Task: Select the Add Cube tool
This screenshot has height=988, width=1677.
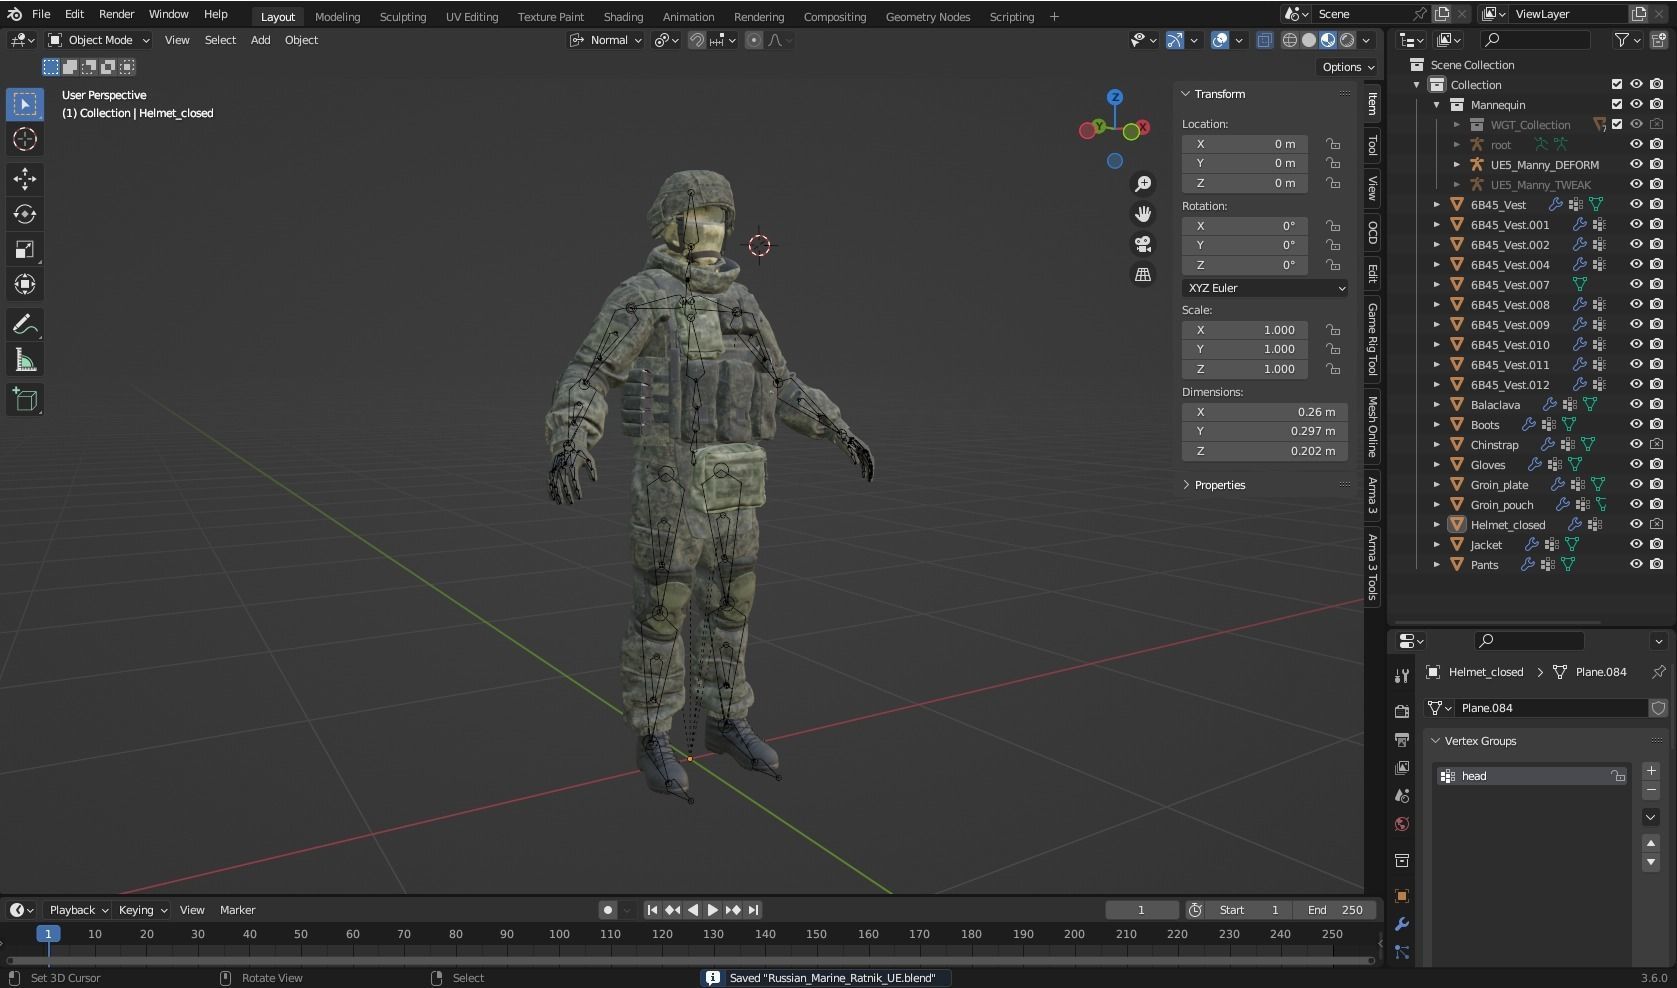Action: [x=25, y=400]
